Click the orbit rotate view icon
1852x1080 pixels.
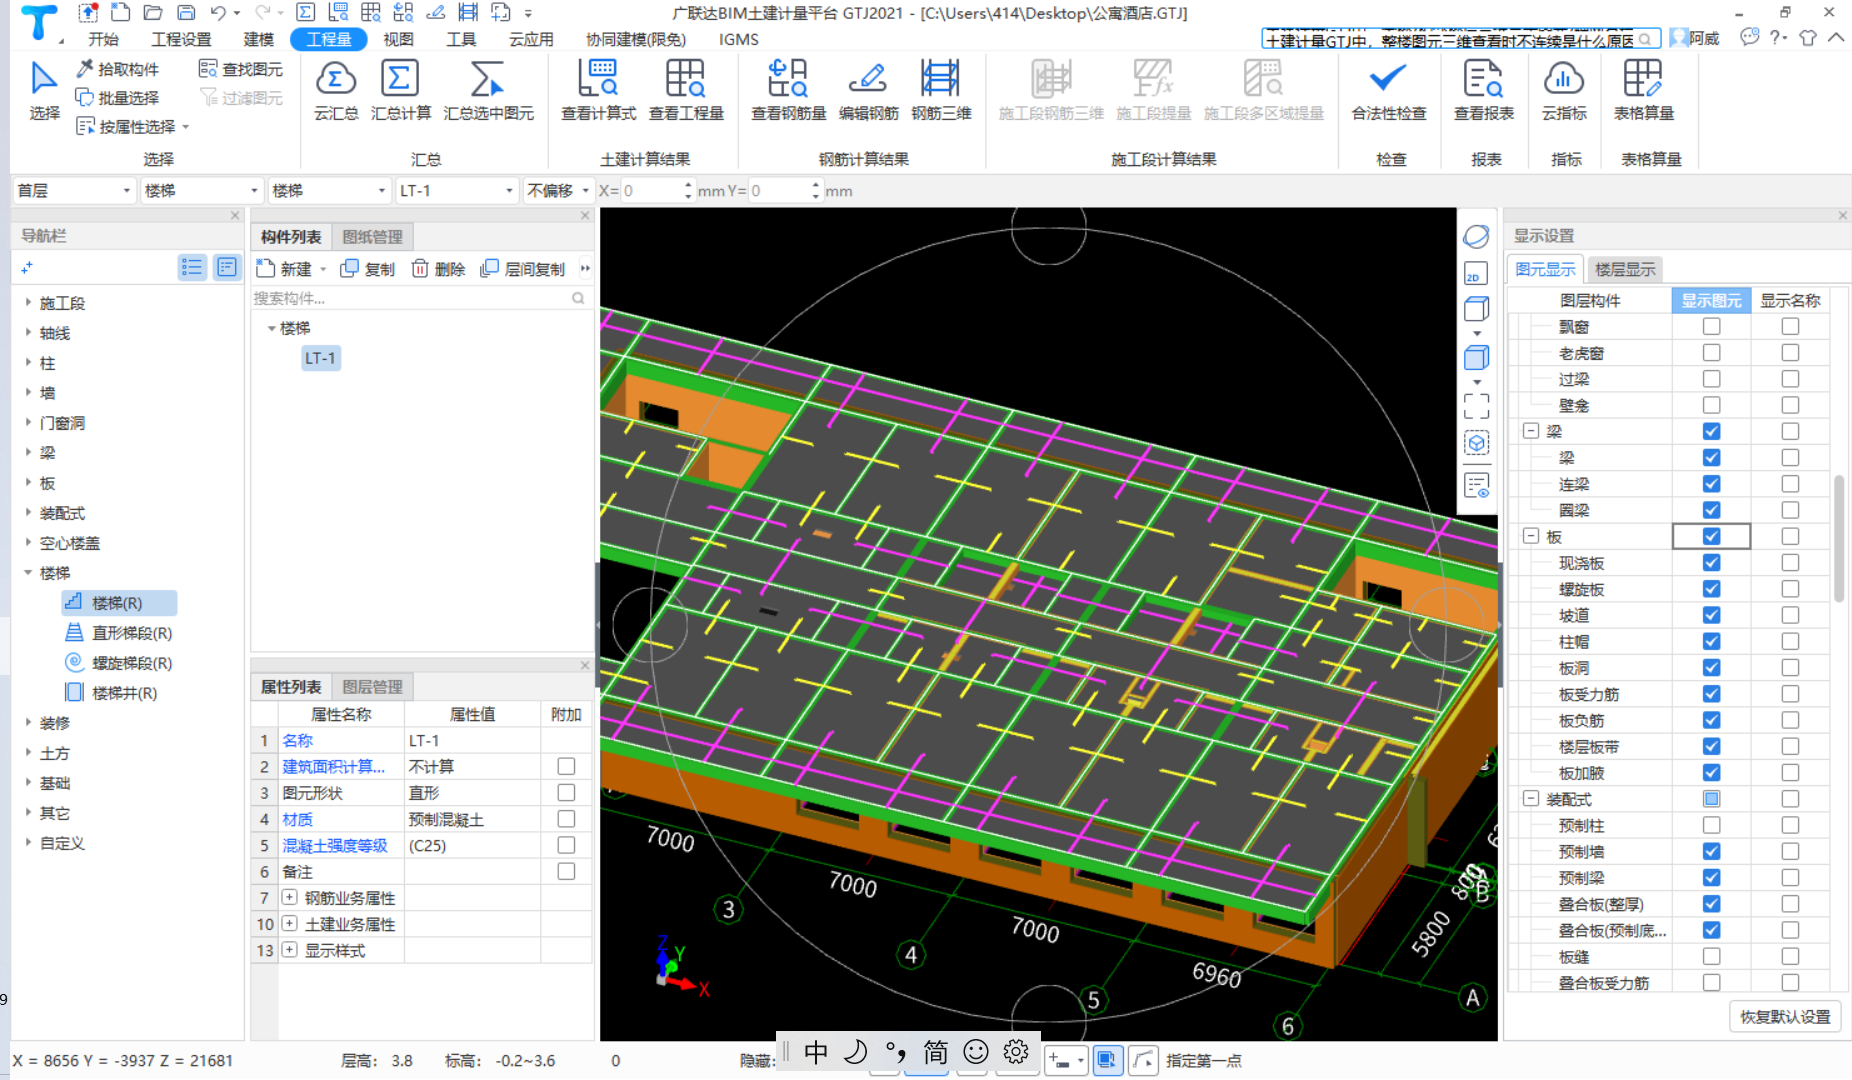click(x=1476, y=237)
